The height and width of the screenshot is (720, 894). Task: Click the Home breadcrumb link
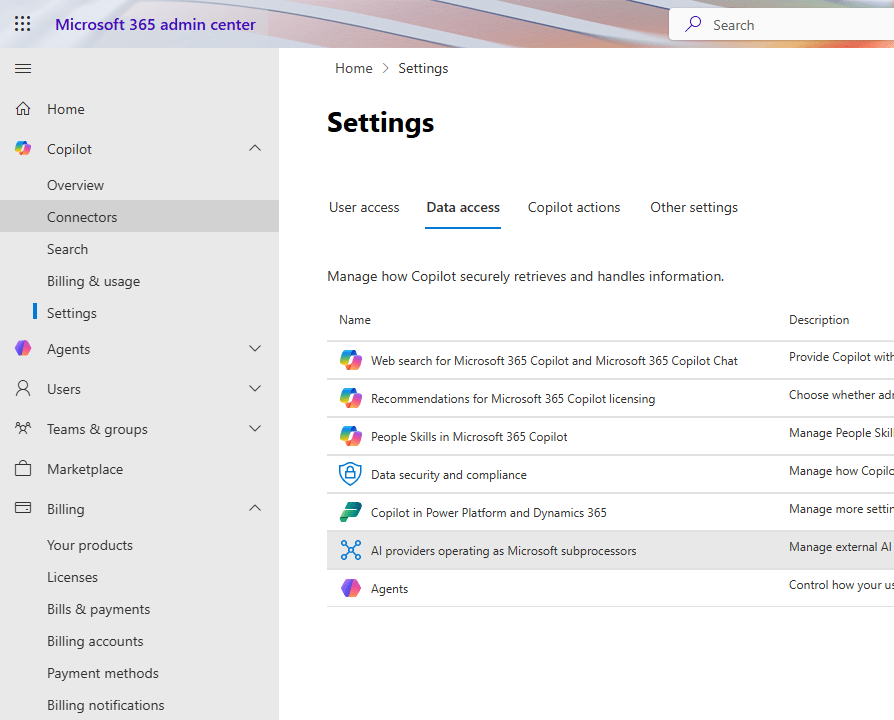coord(353,69)
